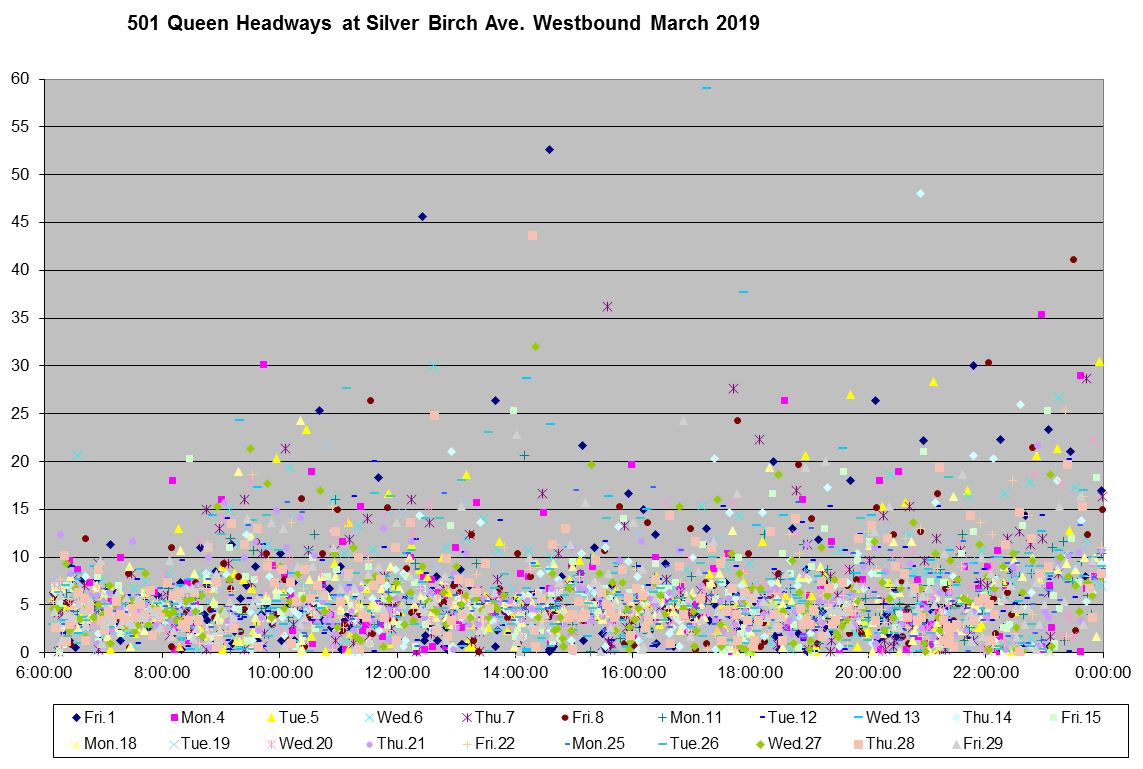This screenshot has height=769, width=1143.
Task: Select the Wed.27 green diamond legend marker
Action: tap(760, 743)
